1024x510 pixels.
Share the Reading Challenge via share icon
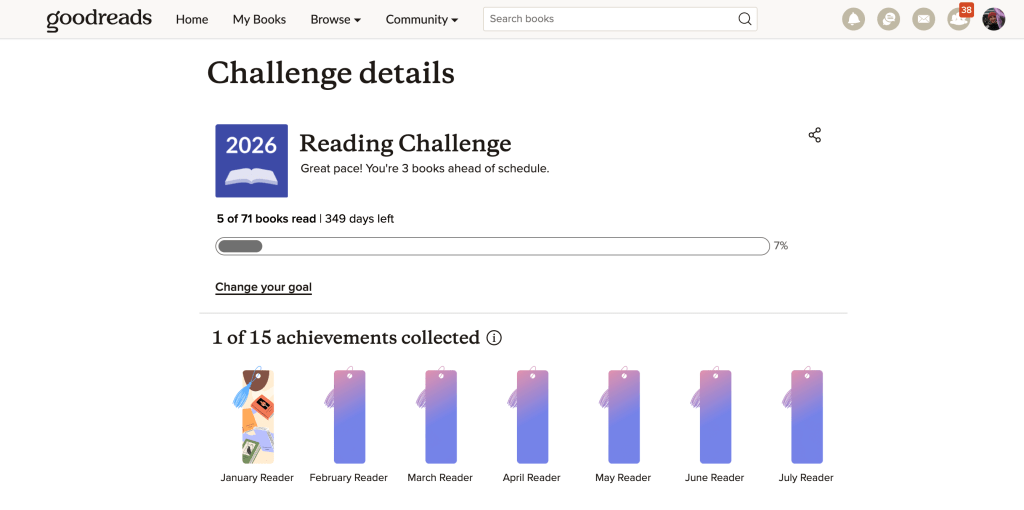815,135
